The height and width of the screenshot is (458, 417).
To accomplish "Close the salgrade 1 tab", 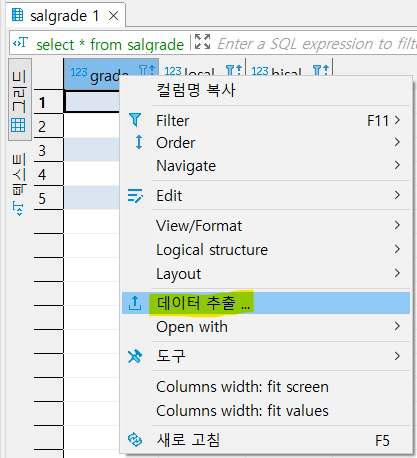I will point(114,16).
